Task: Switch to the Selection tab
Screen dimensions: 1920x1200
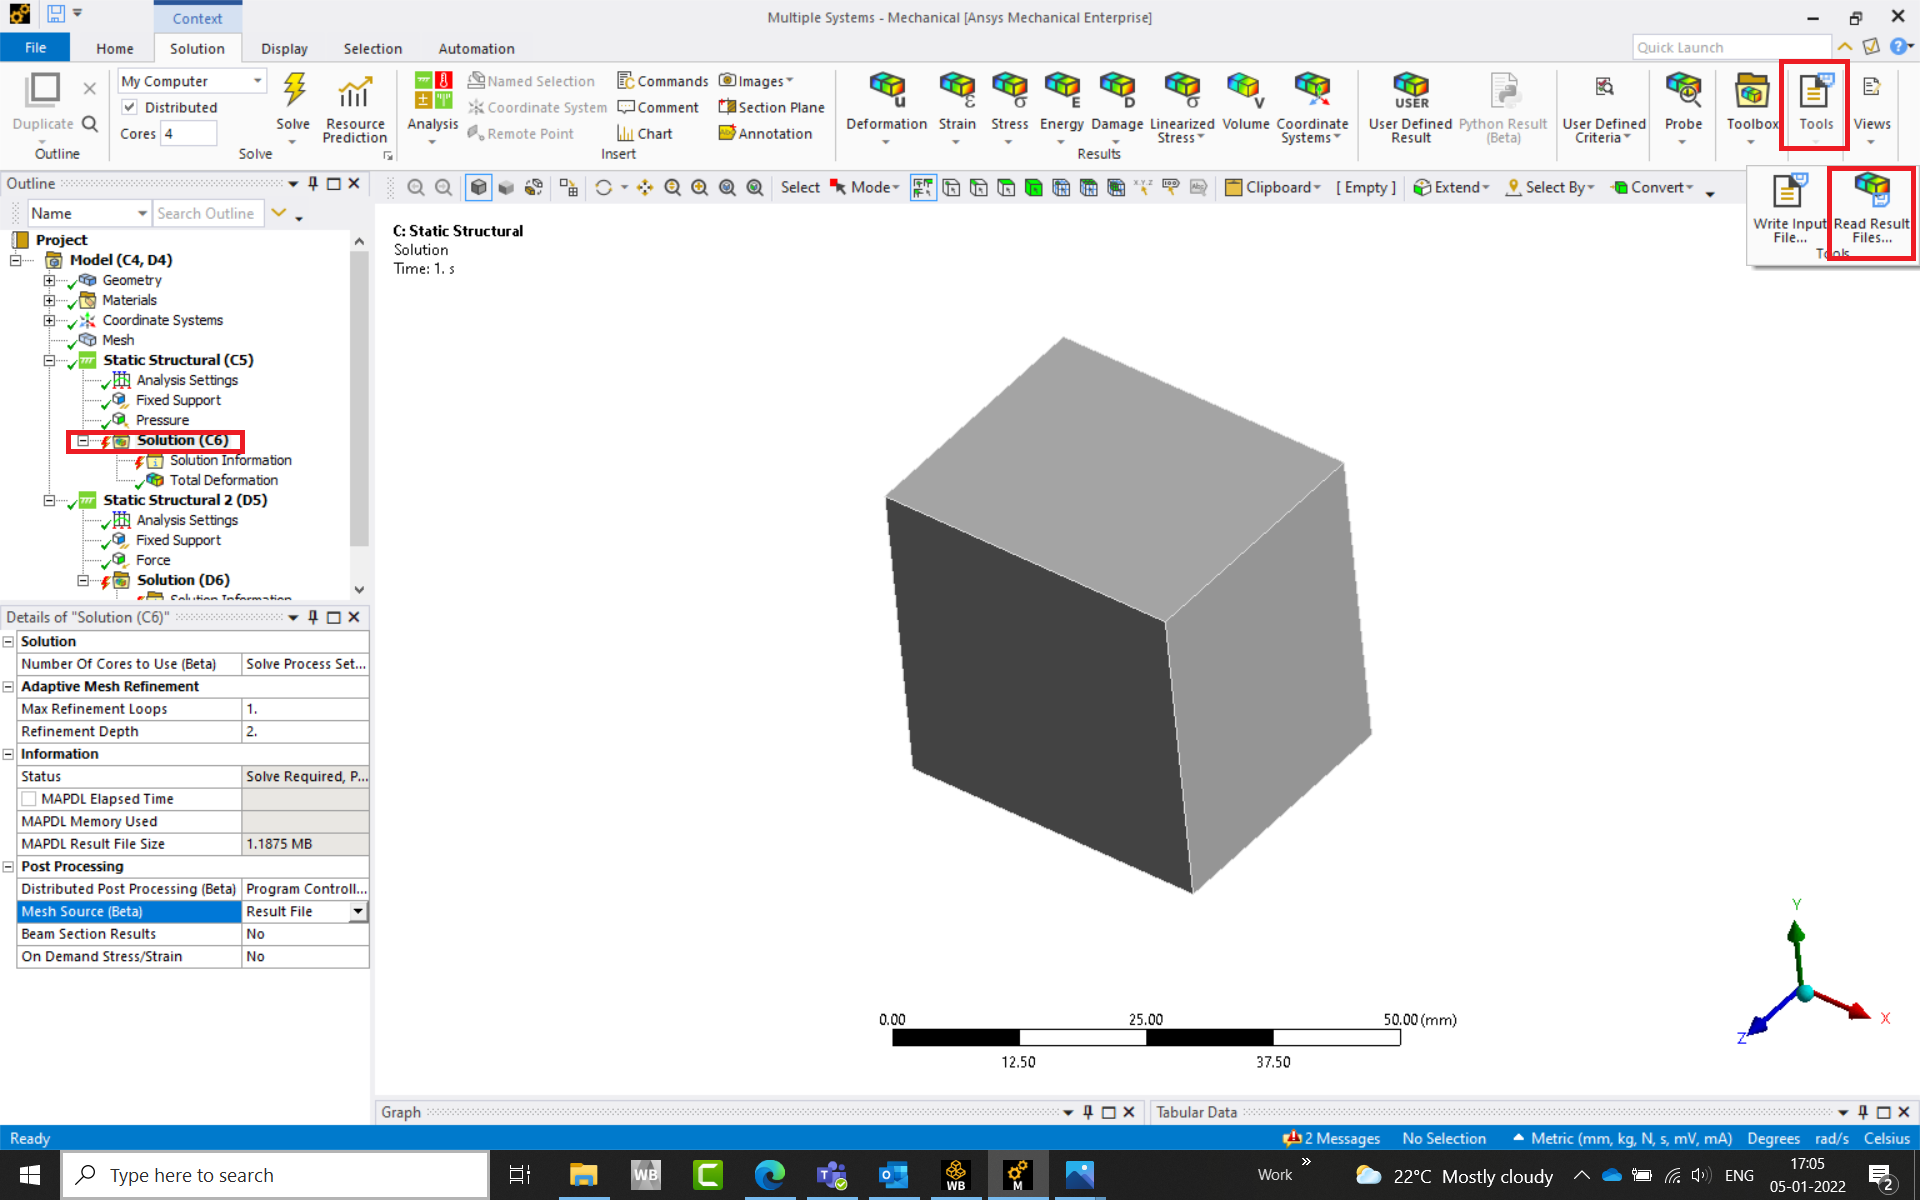Action: [x=372, y=48]
